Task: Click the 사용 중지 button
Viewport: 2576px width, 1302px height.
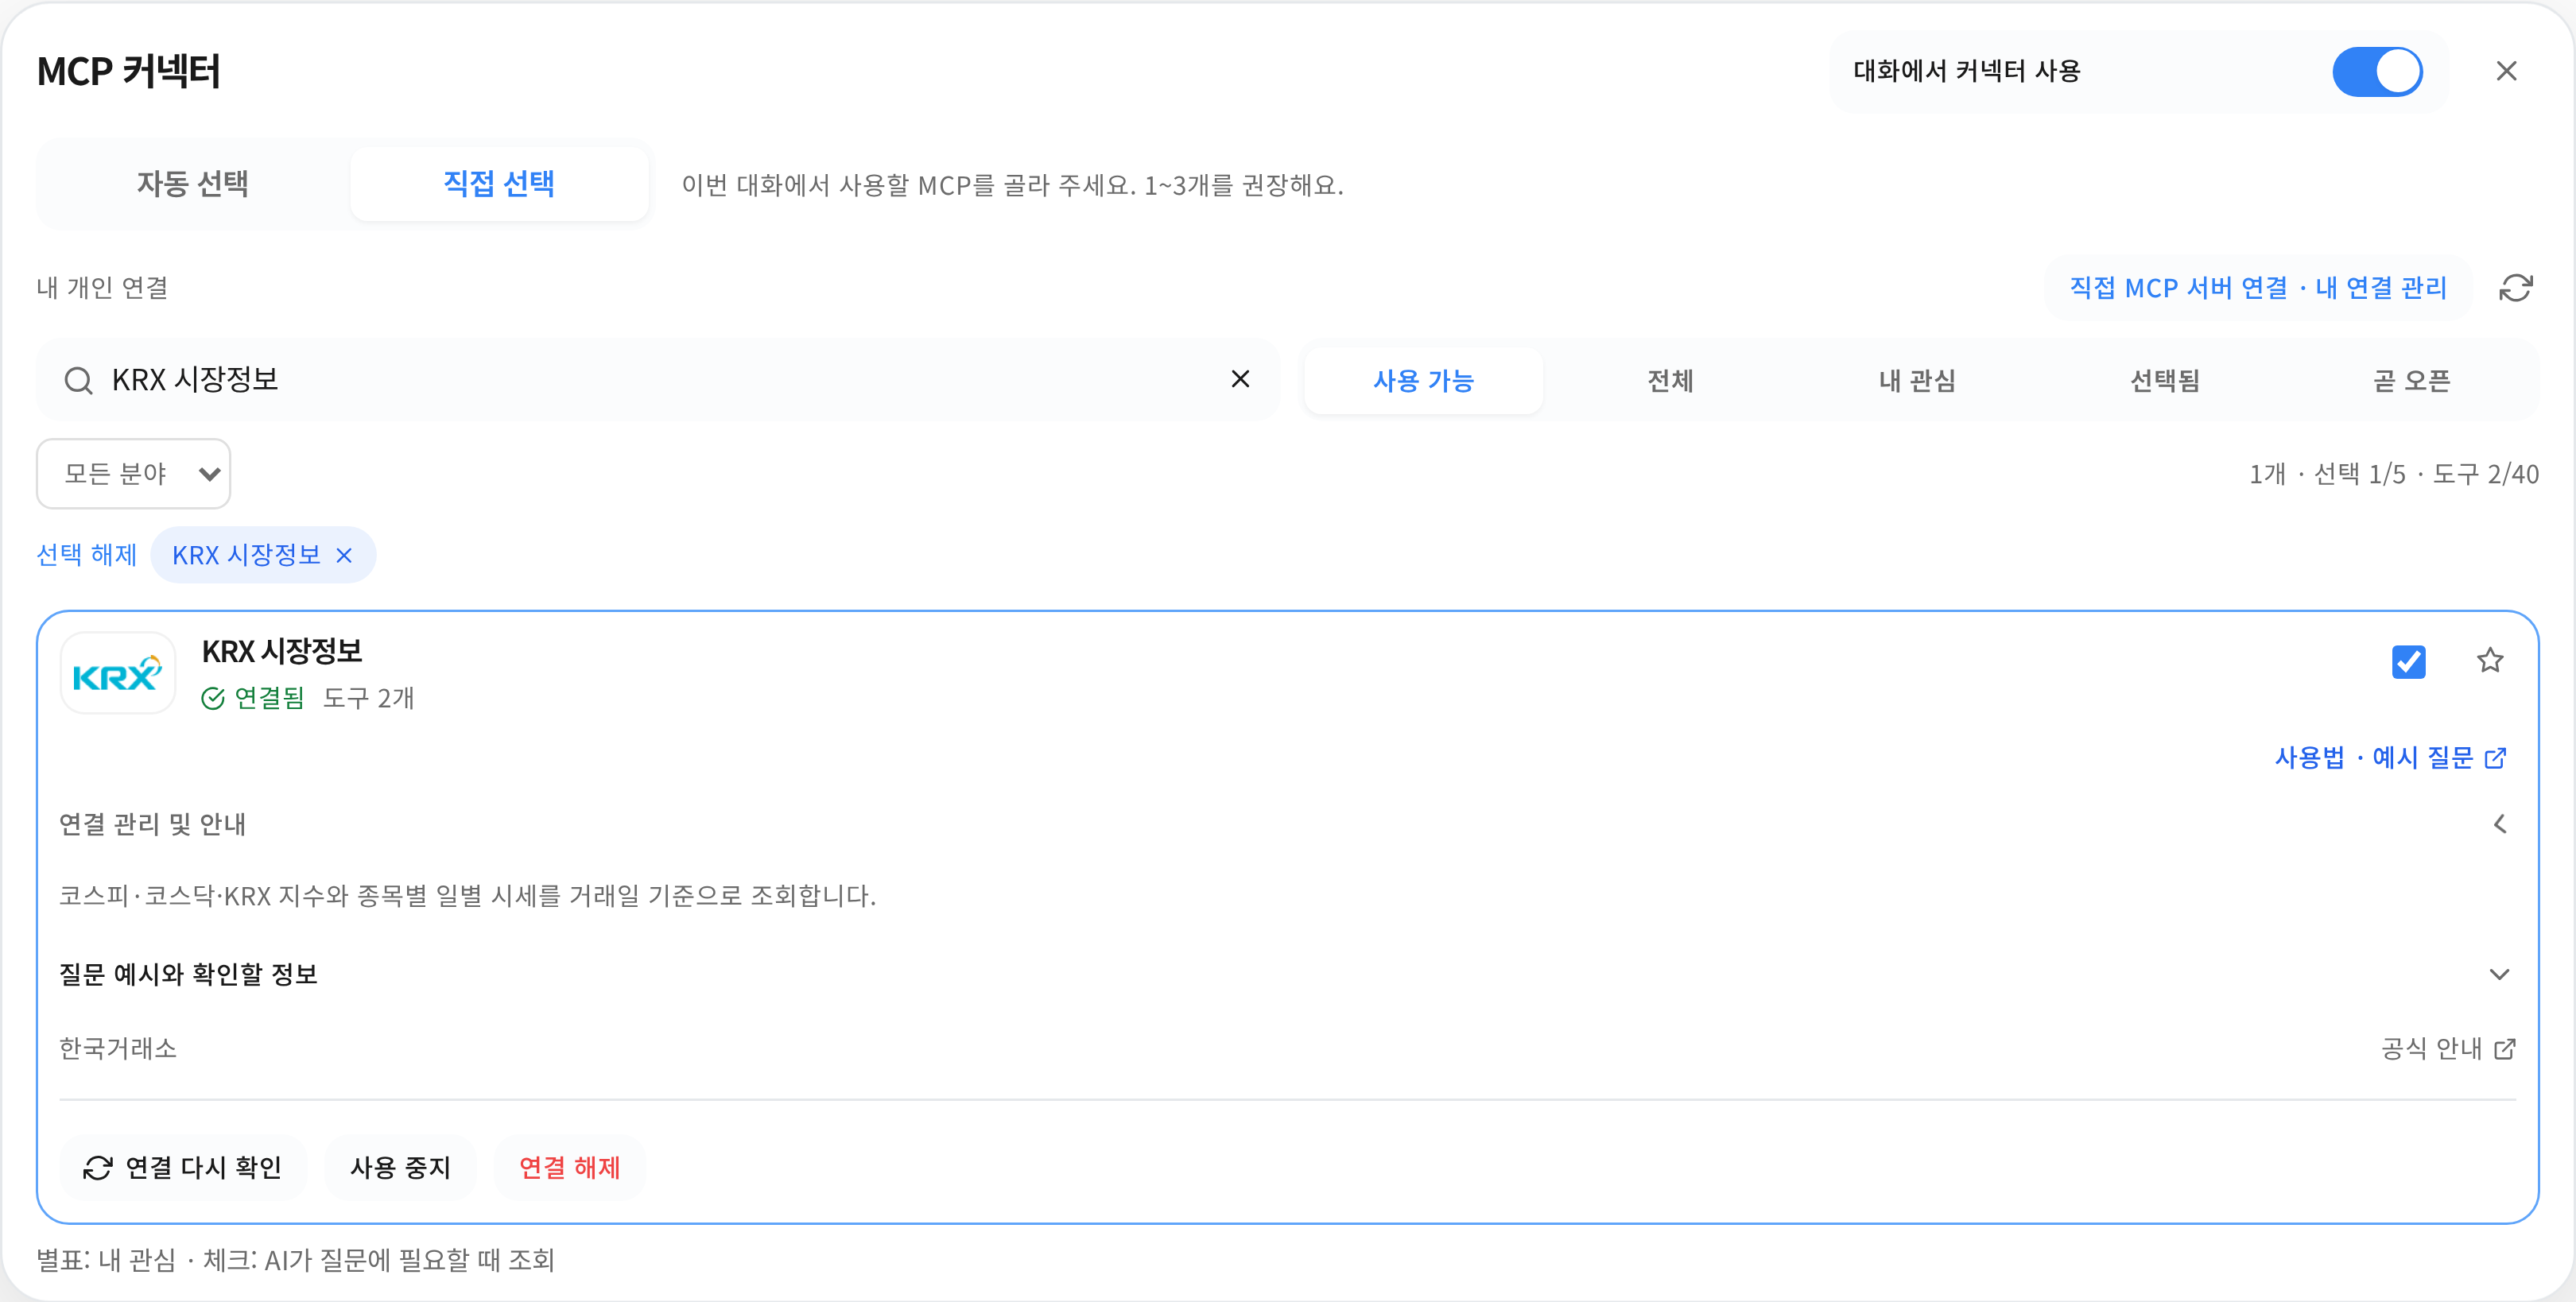Action: [x=400, y=1167]
